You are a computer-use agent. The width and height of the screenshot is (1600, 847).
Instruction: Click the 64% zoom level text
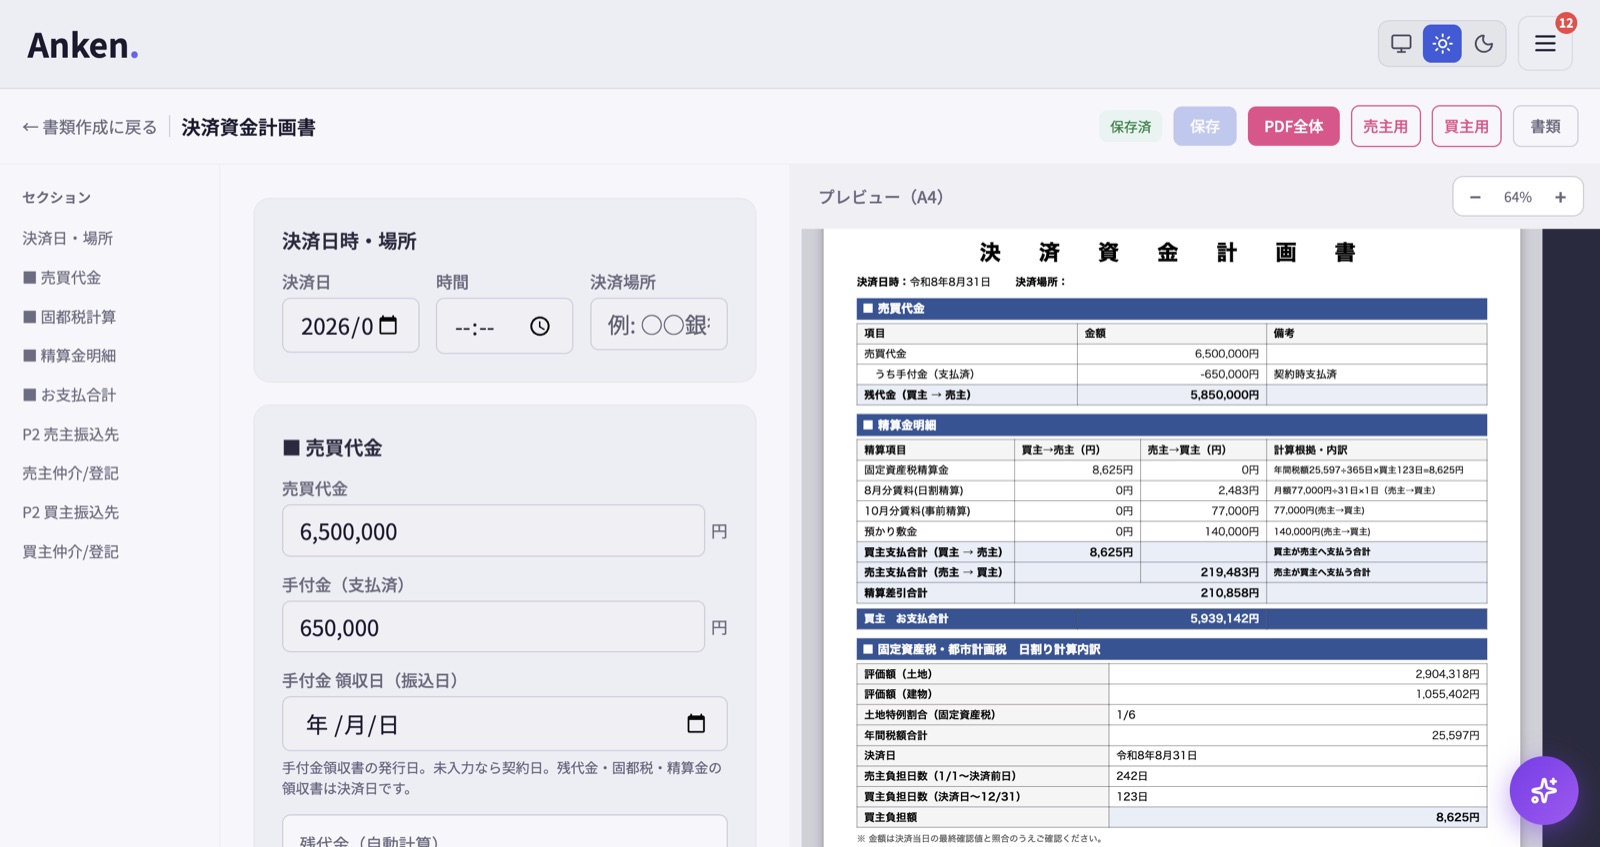1517,197
